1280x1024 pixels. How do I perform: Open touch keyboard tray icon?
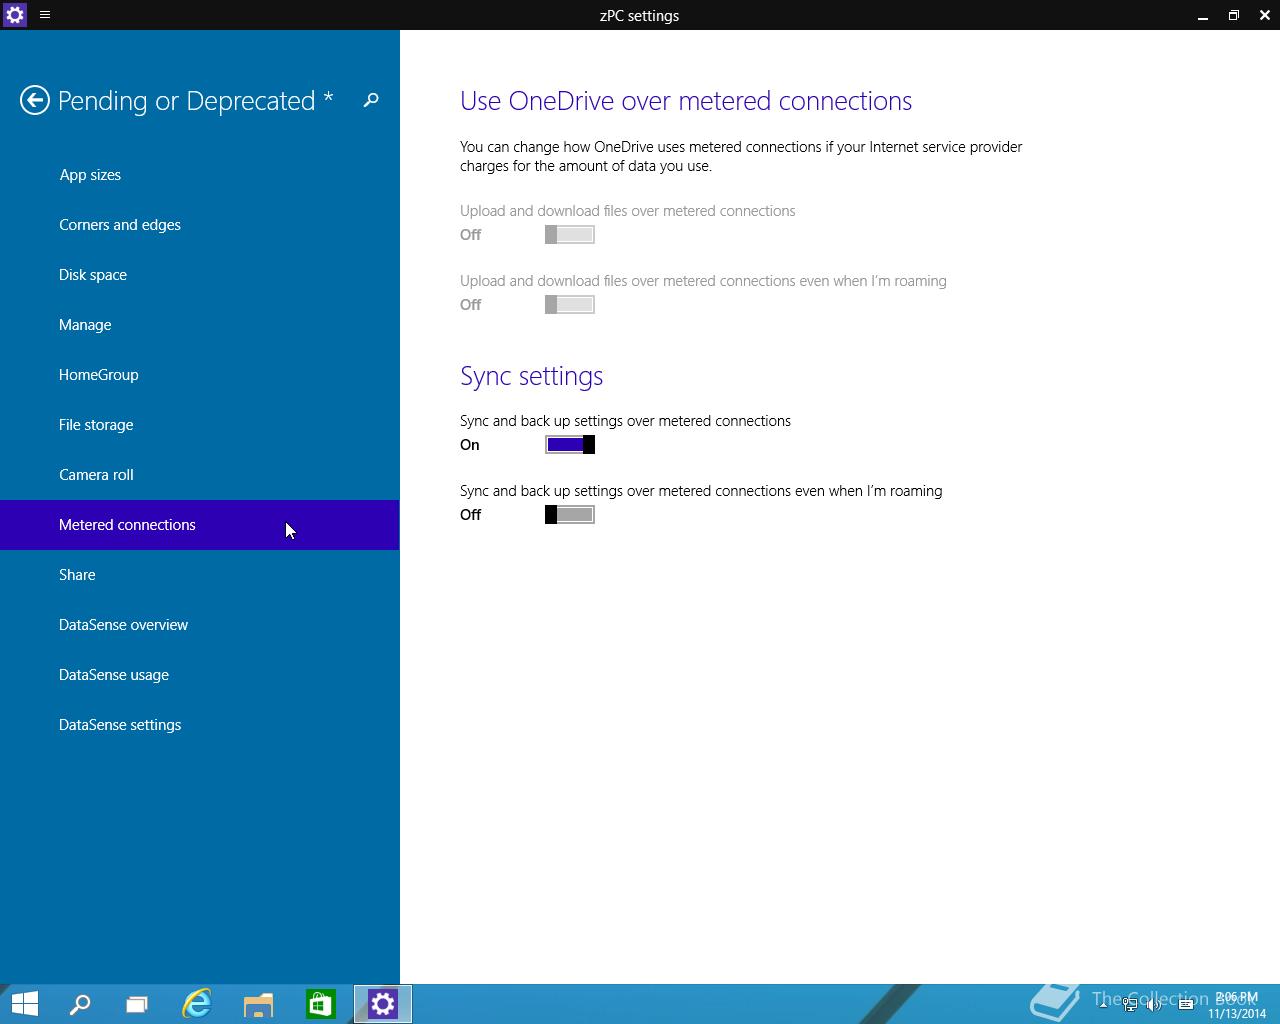(1186, 1004)
